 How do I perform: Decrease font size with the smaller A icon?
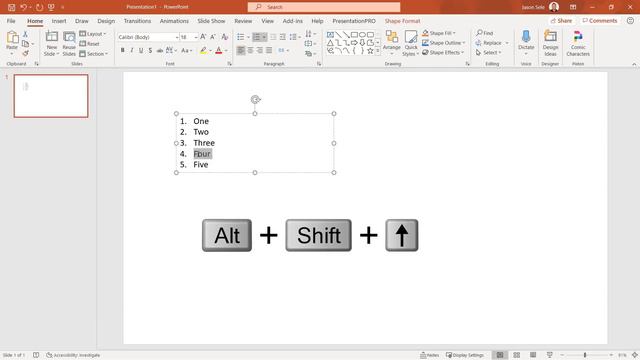pos(213,37)
